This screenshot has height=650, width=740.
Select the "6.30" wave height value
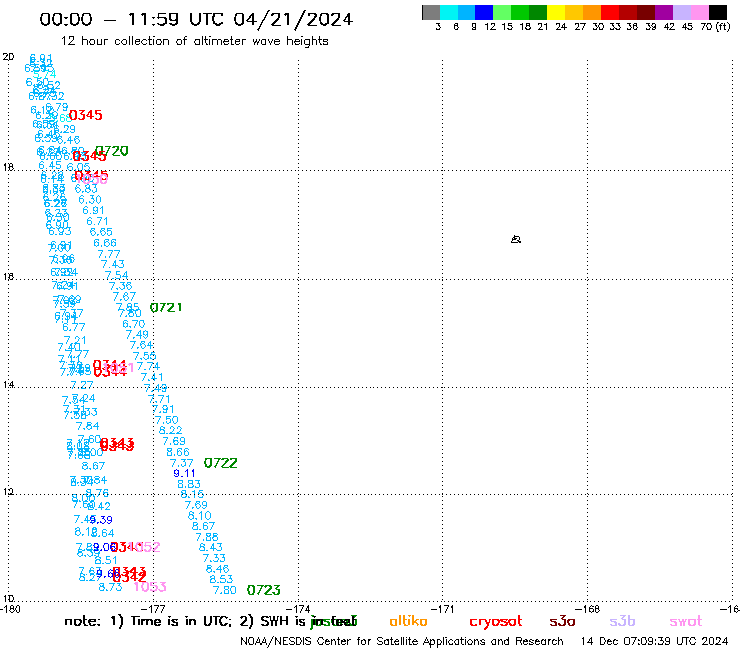[90, 200]
